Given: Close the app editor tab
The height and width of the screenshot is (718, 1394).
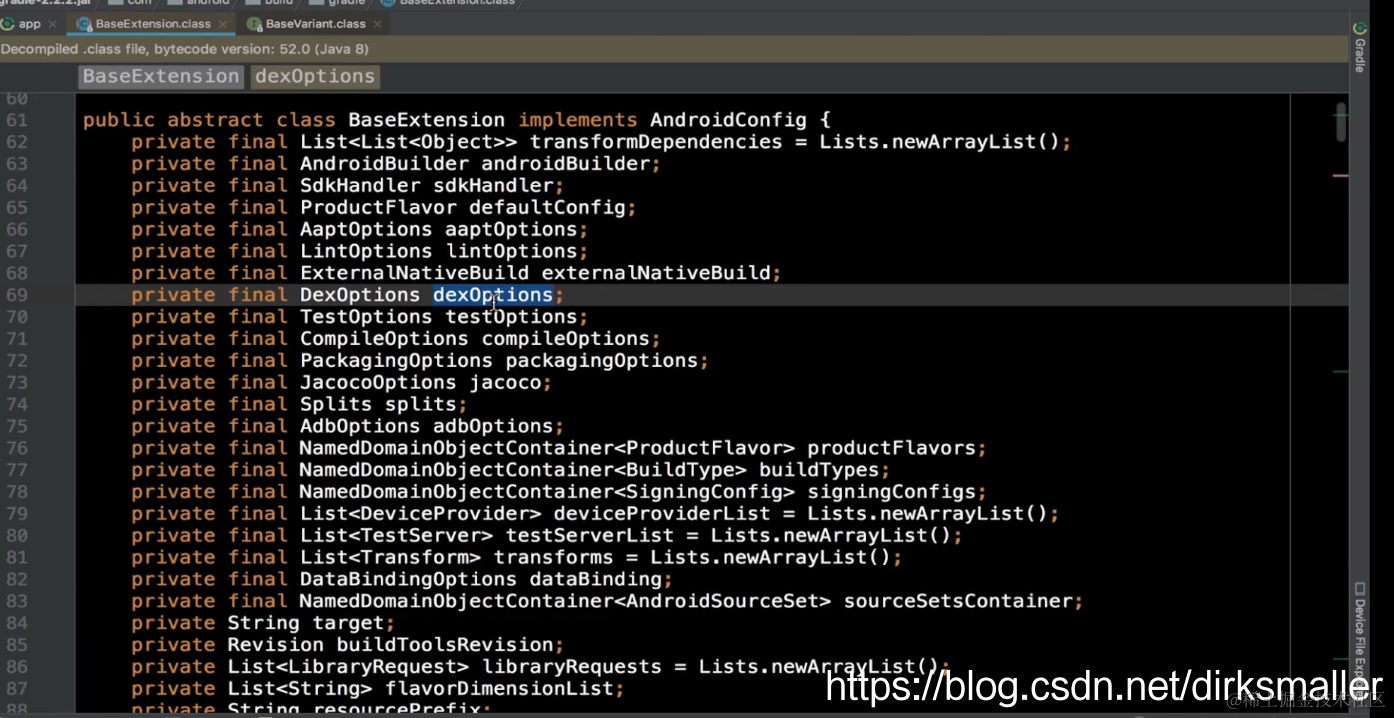Looking at the screenshot, I should [53, 23].
